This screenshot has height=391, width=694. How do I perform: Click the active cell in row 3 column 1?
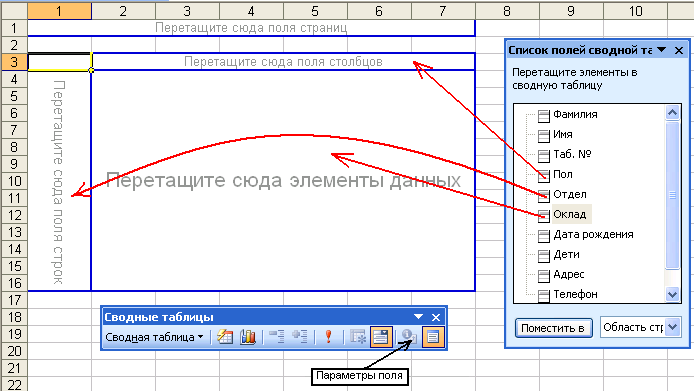(x=59, y=62)
